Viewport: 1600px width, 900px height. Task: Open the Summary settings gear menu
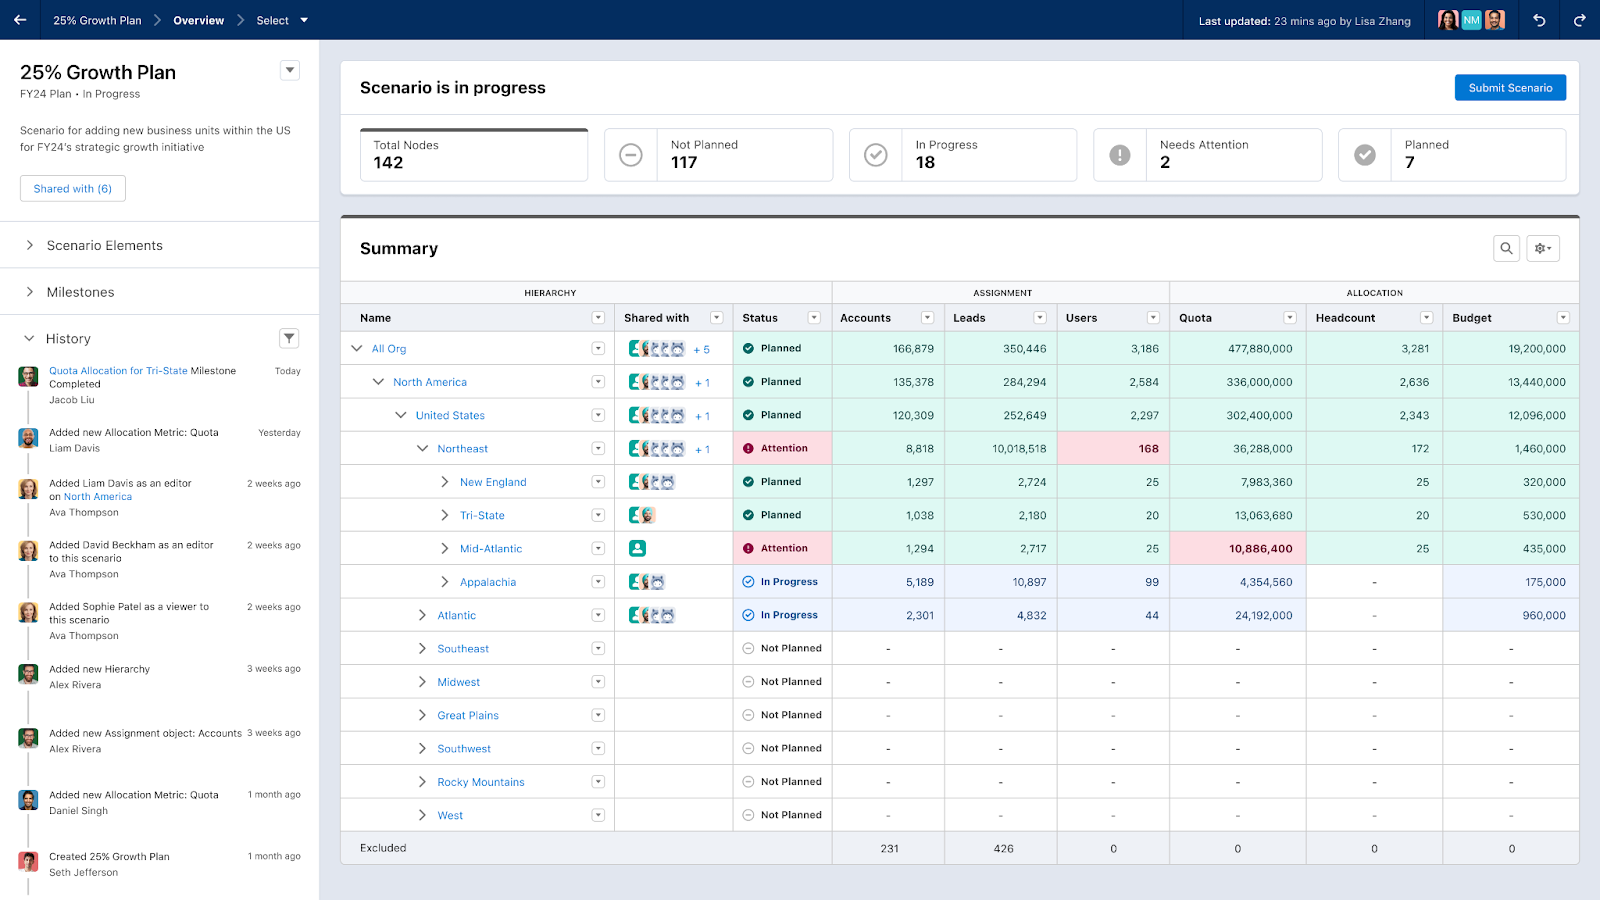coord(1543,248)
